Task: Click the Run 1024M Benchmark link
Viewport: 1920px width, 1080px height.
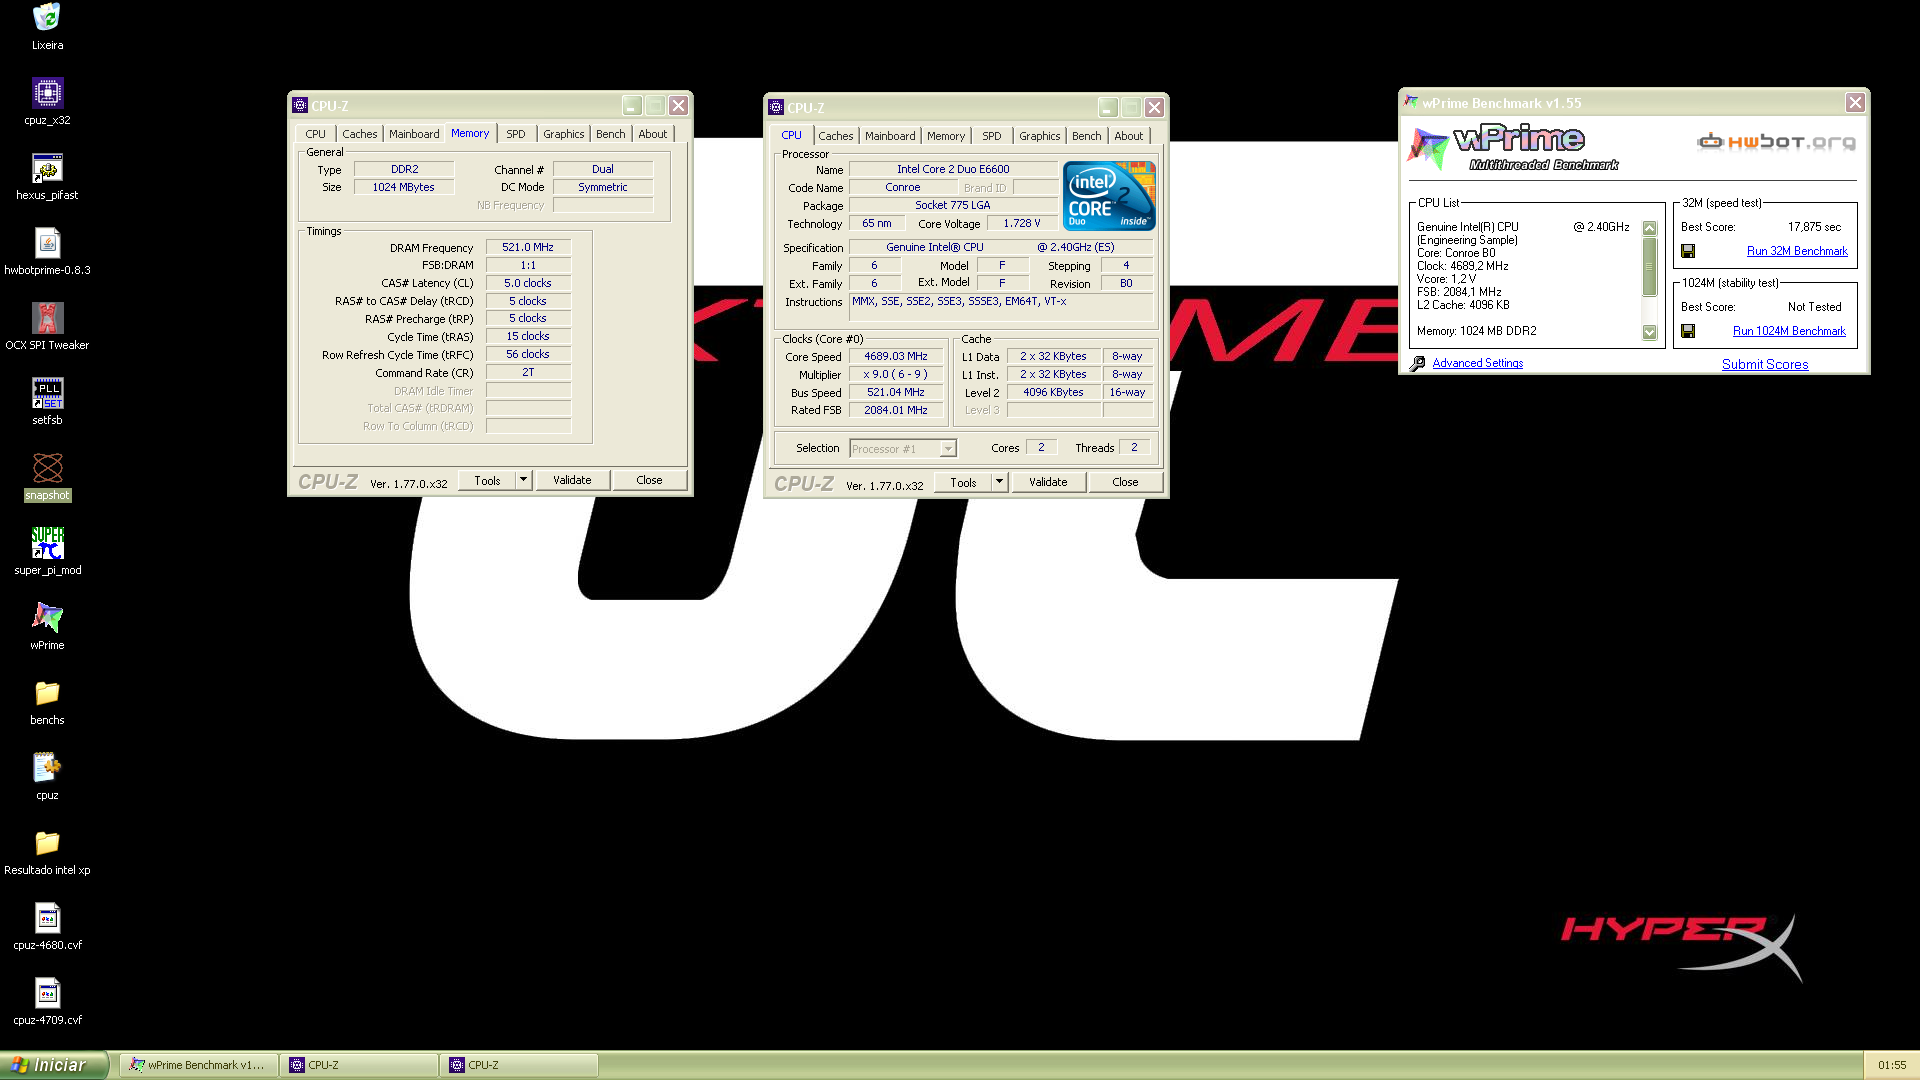Action: click(x=1789, y=331)
